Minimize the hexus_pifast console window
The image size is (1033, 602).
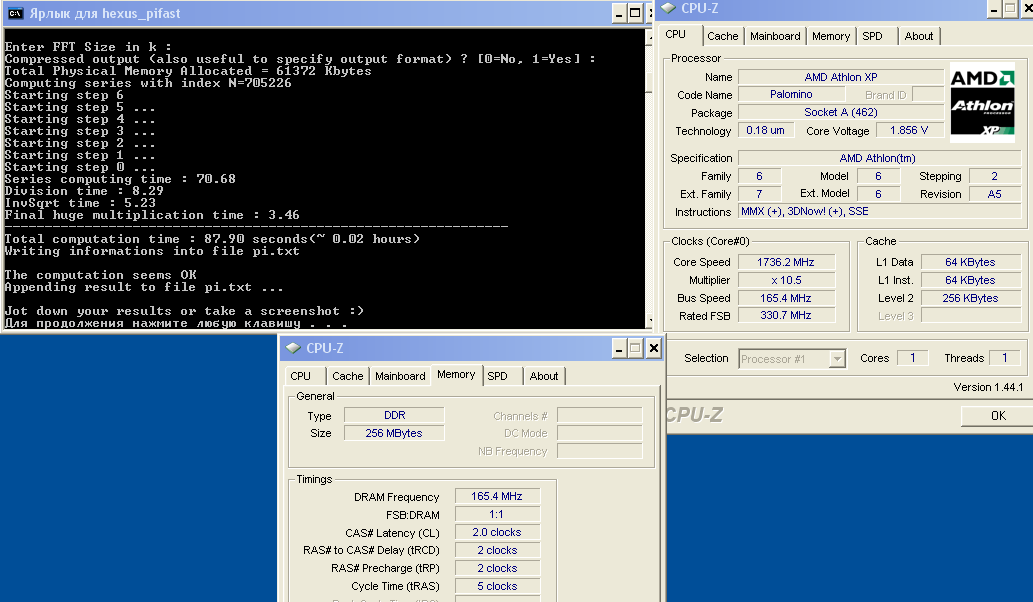click(x=619, y=13)
